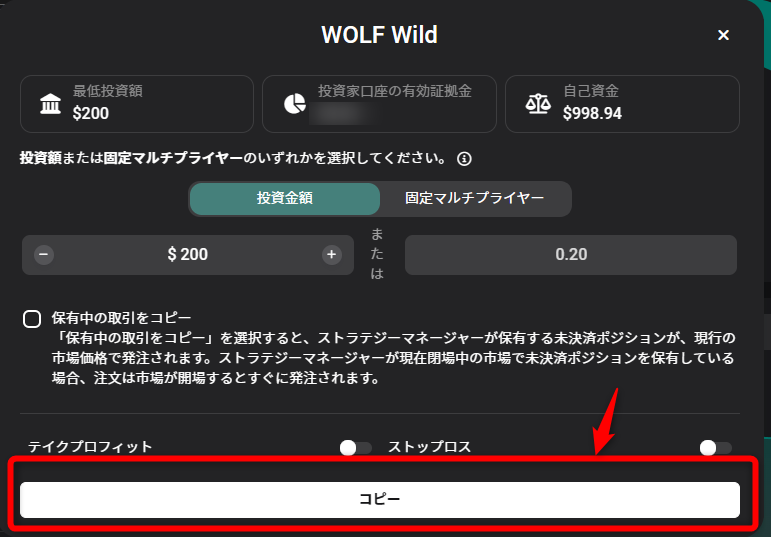The width and height of the screenshot is (771, 537).
Task: Click the ストップロス label
Action: [x=429, y=447]
